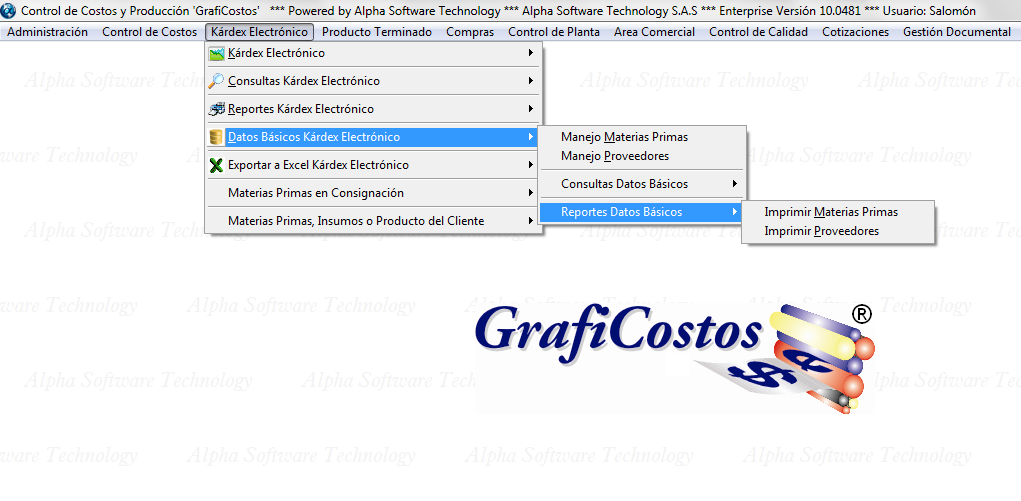Open the Area Comercial menu
This screenshot has width=1021, height=501.
[x=654, y=32]
